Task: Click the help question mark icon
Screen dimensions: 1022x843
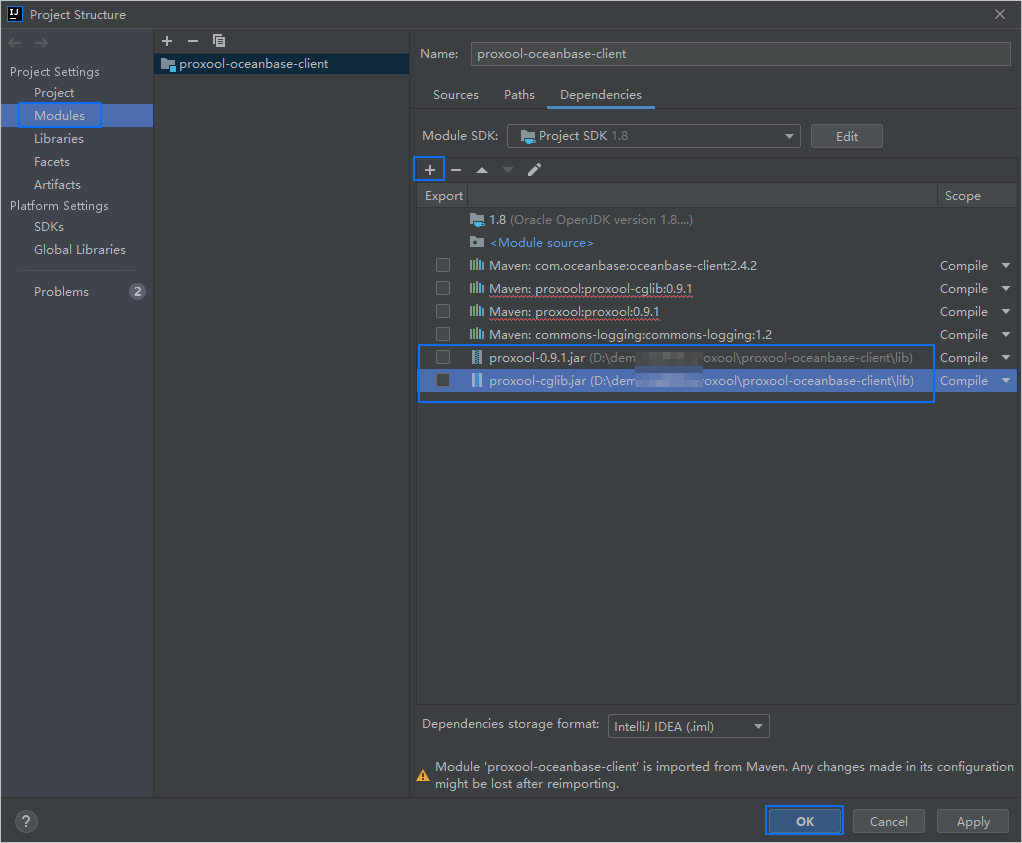Action: click(x=27, y=822)
